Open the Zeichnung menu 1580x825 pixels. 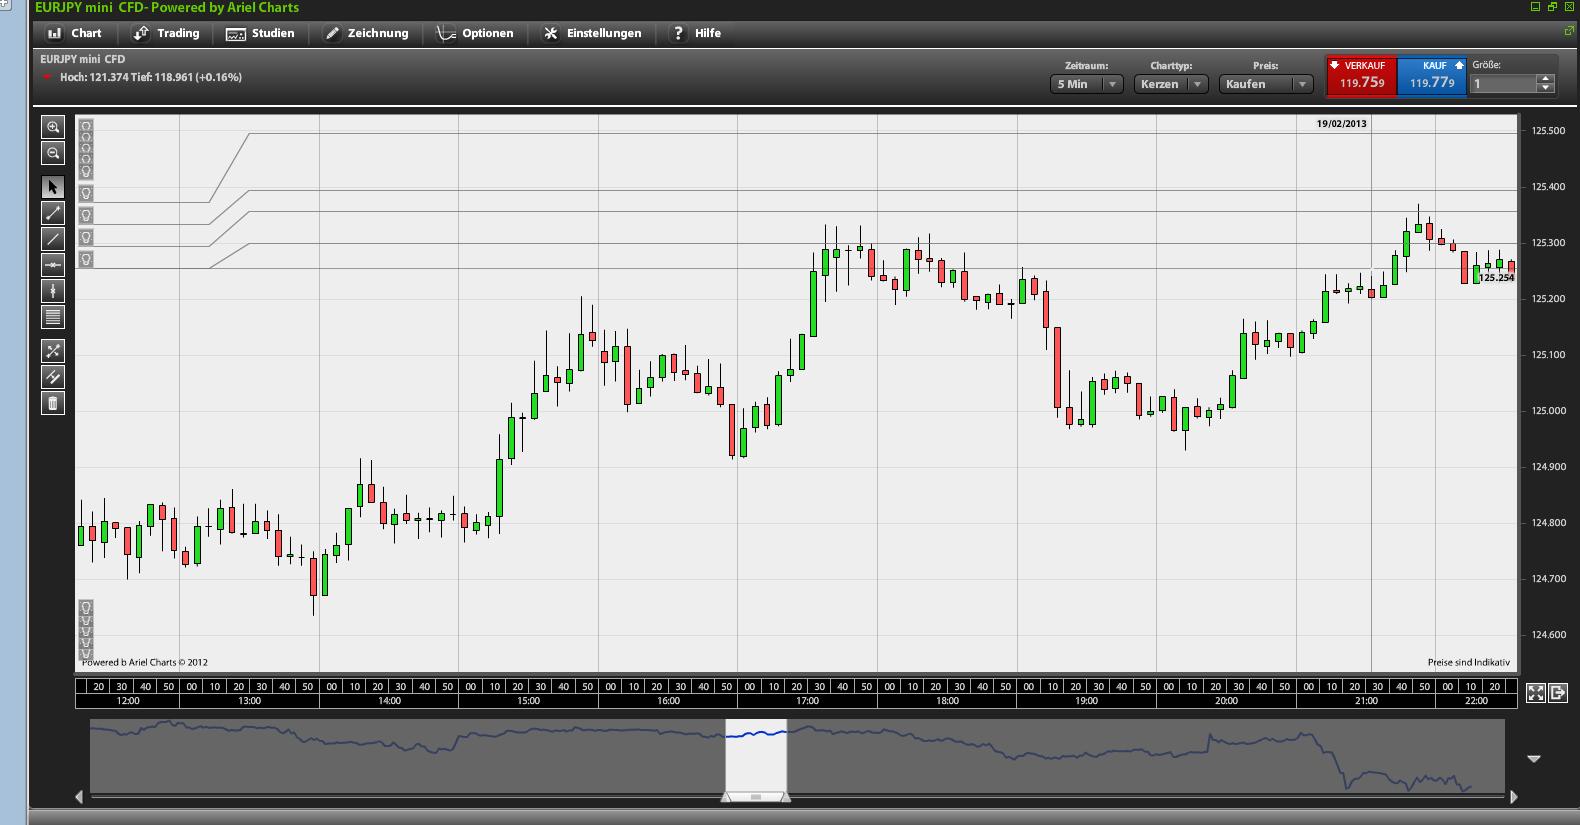tap(366, 33)
